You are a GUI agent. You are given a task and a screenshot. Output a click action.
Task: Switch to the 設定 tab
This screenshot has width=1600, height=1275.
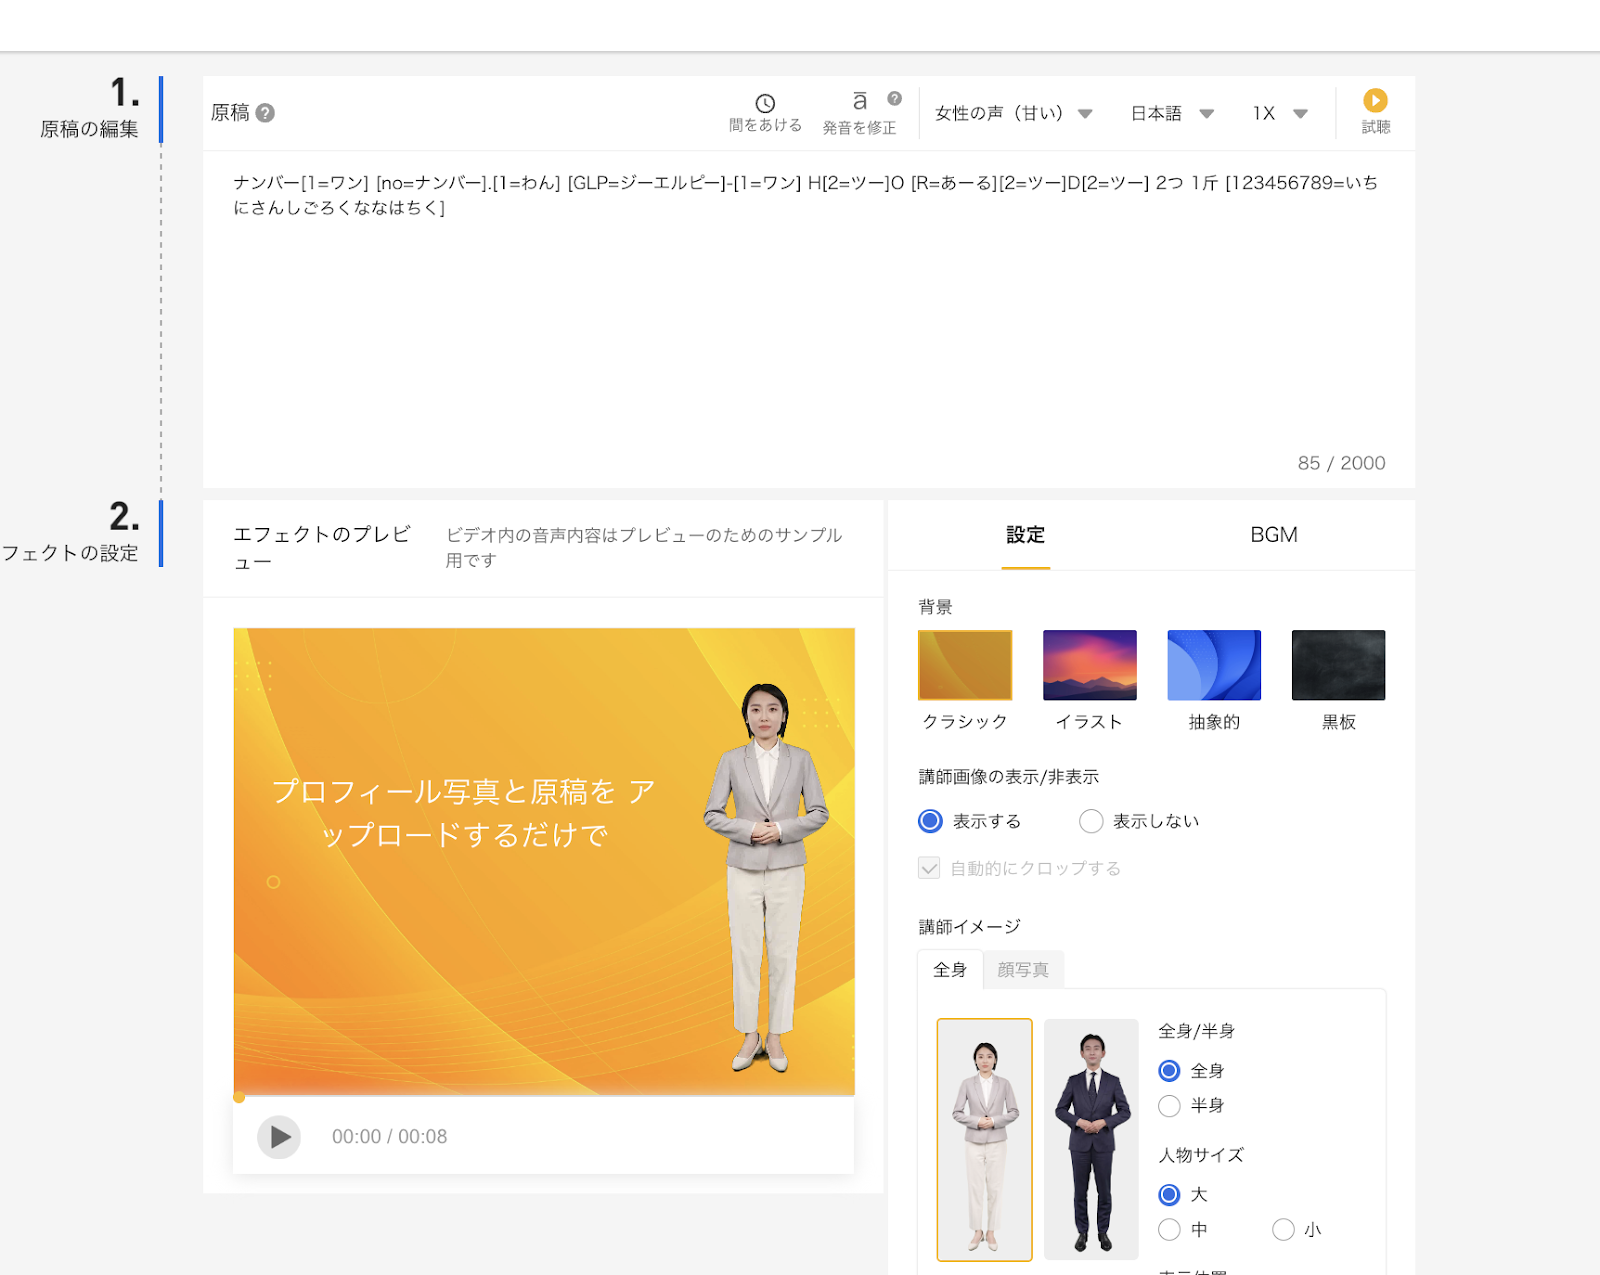pyautogui.click(x=1025, y=535)
